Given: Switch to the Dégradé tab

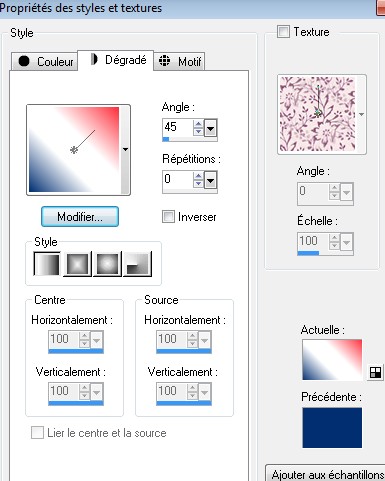Looking at the screenshot, I should click(116, 60).
